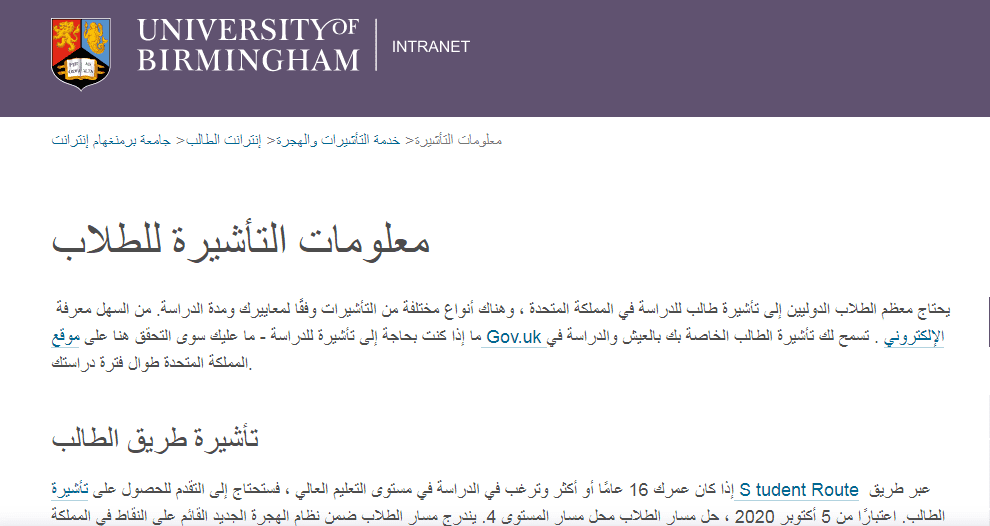Click the الإلكتروني hyperlink
The height and width of the screenshot is (526, 990).
tap(914, 337)
